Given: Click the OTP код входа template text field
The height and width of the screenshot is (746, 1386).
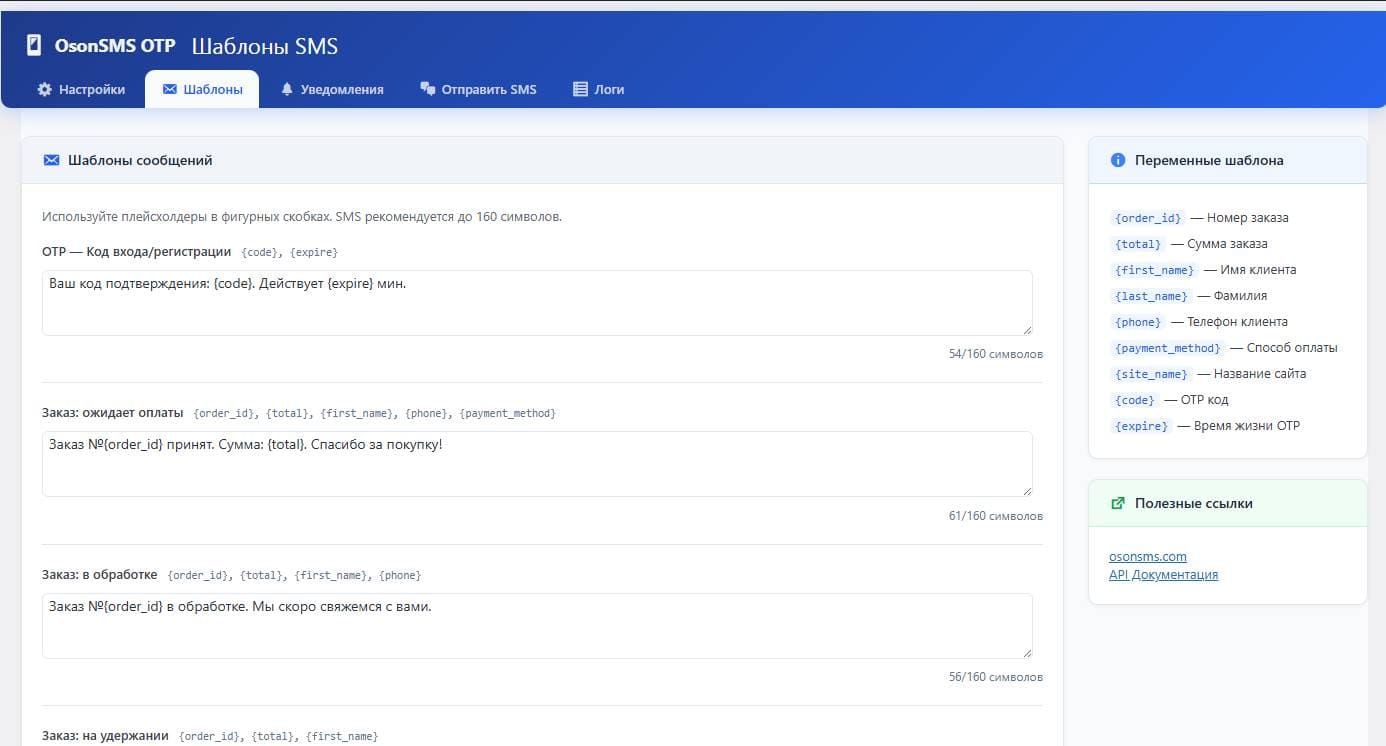Looking at the screenshot, I should coord(536,303).
